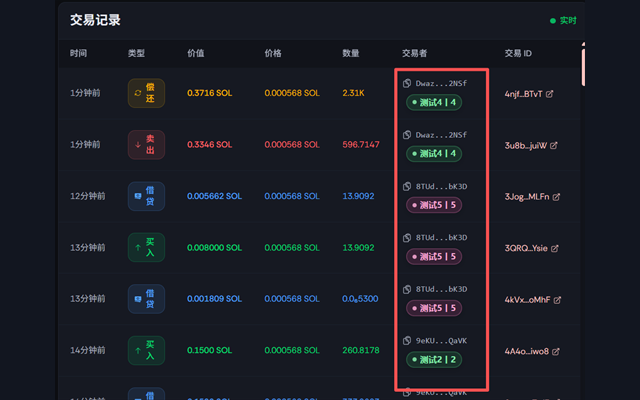Click the 交易 ID column header
640x400 pixels.
518,53
